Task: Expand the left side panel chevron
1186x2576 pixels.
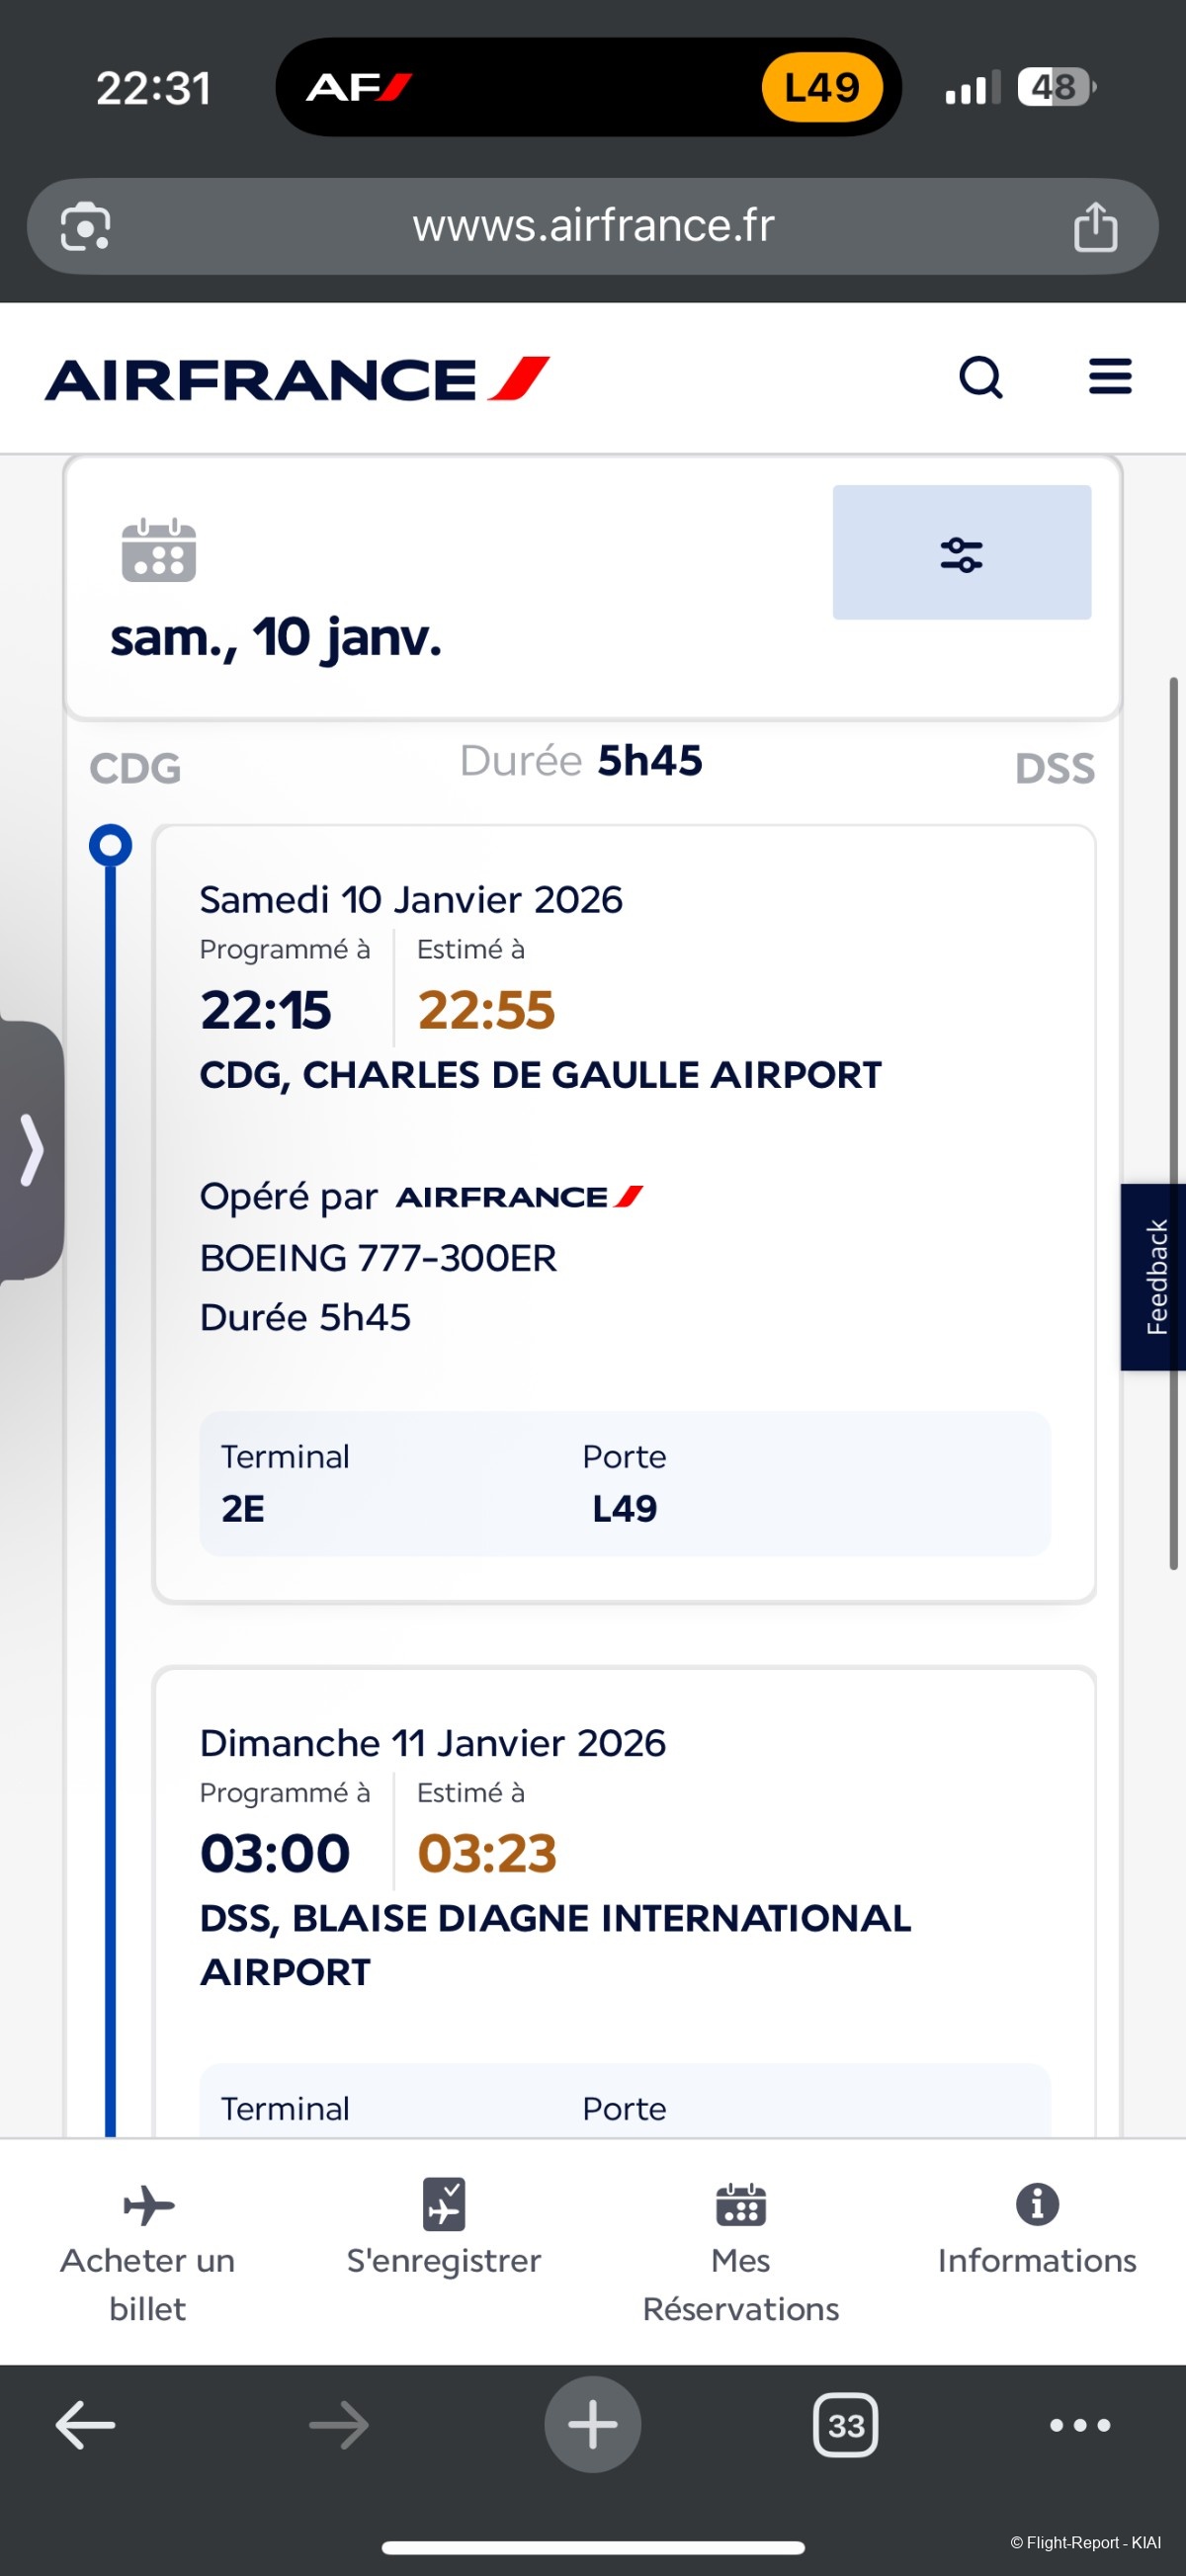Action: point(32,1150)
